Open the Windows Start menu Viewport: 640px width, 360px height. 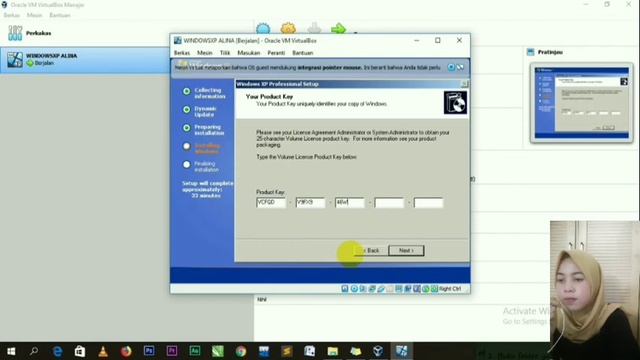(11, 351)
